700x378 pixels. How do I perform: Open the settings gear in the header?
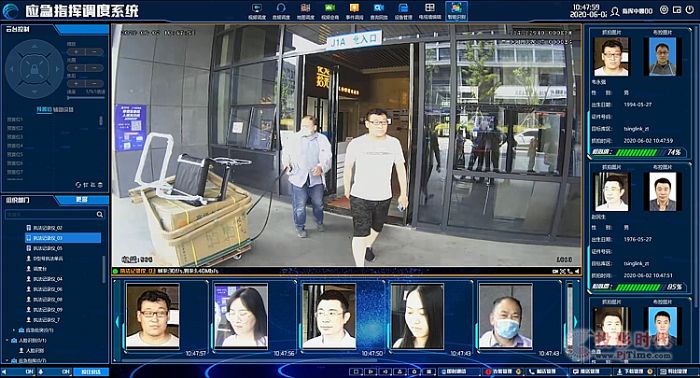pyautogui.click(x=664, y=10)
